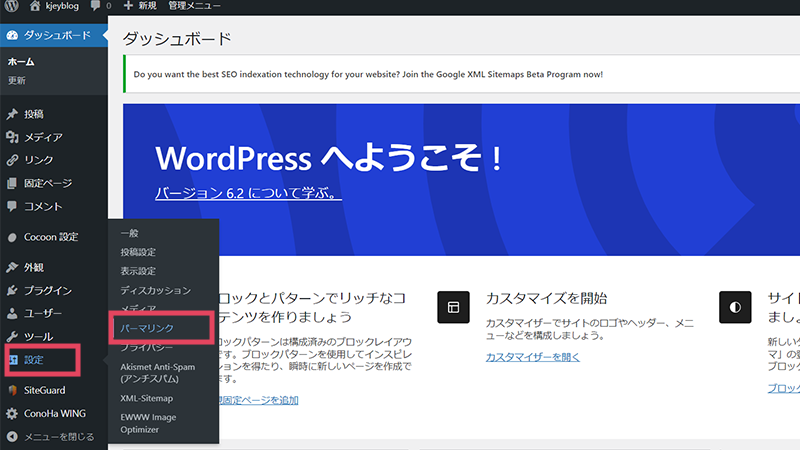Screen dimensions: 800x450
Task: Click the 外観 paintbrush icon
Action: [12, 267]
